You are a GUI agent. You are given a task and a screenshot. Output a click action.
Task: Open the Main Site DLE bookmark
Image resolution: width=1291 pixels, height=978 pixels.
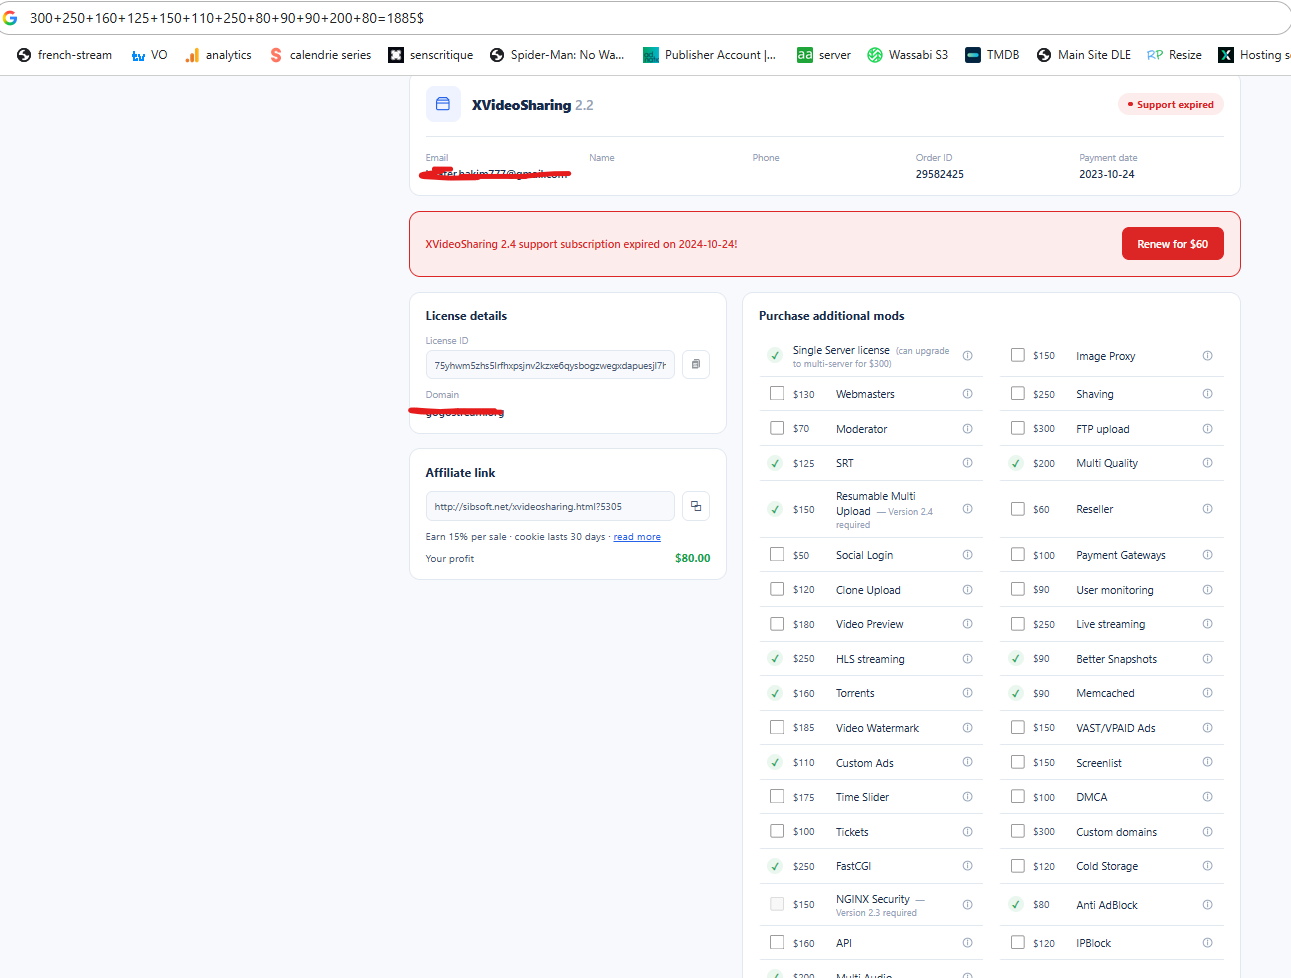click(x=1084, y=55)
